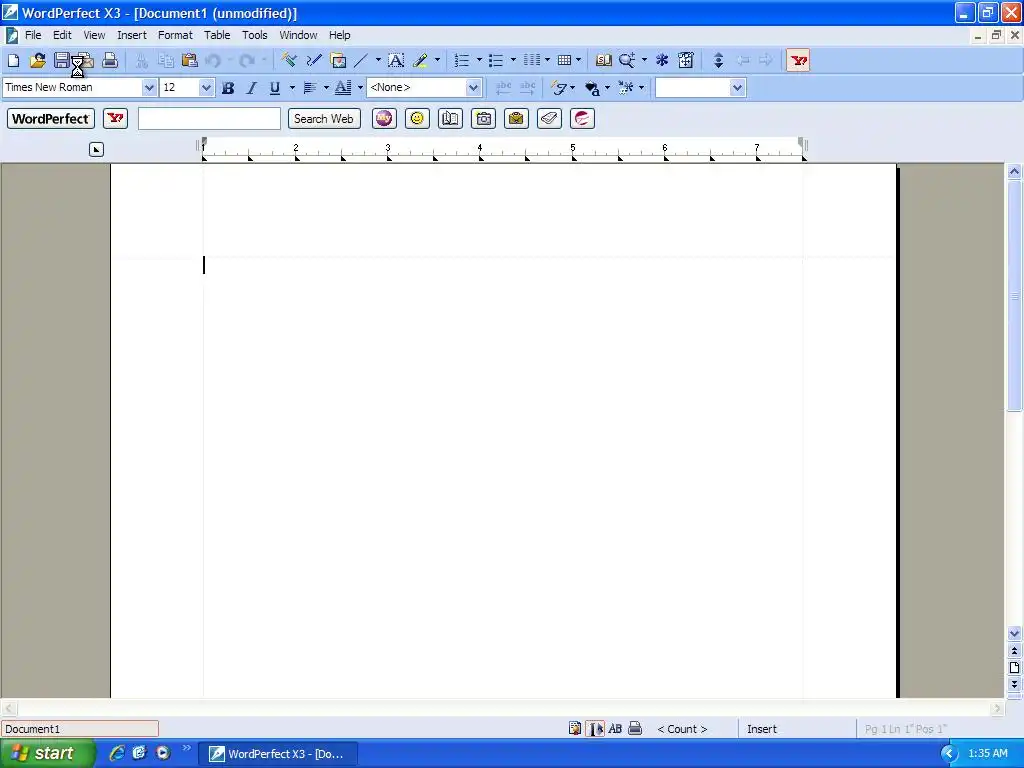Viewport: 1024px width, 768px height.
Task: Launch Internet Explorer from the quick launch
Action: [116, 753]
